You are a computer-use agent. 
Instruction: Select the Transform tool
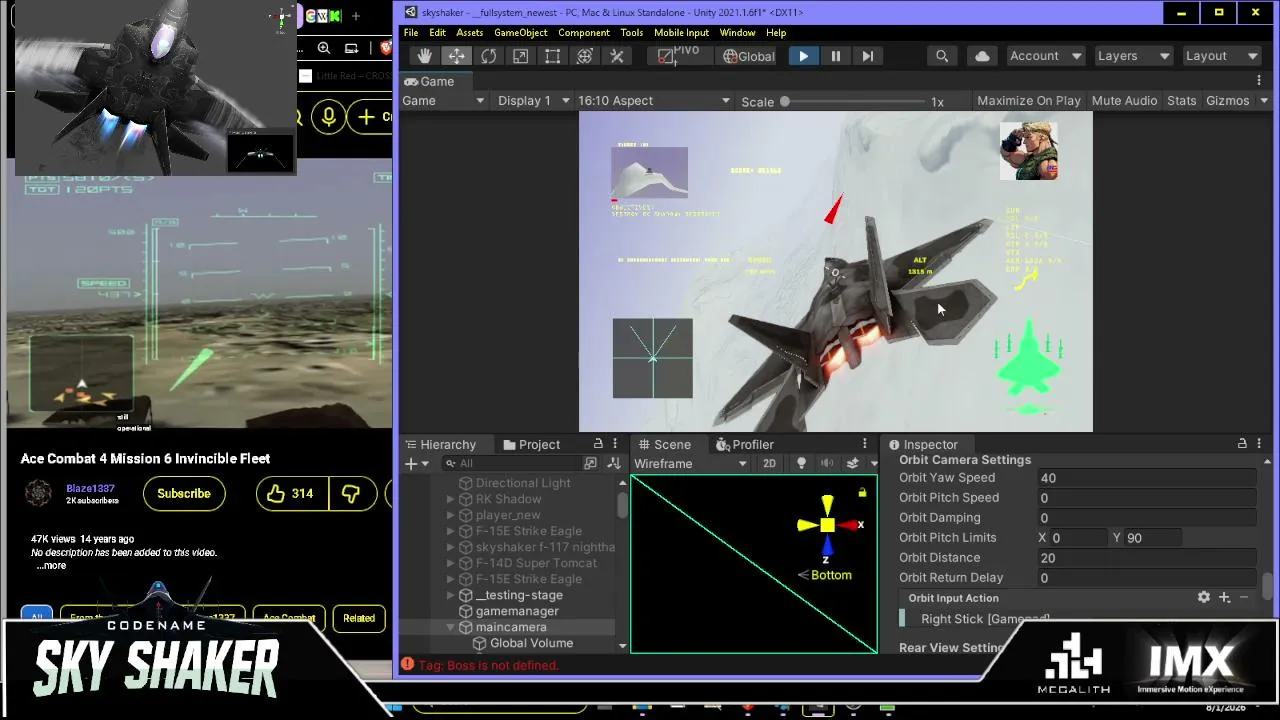tap(584, 56)
